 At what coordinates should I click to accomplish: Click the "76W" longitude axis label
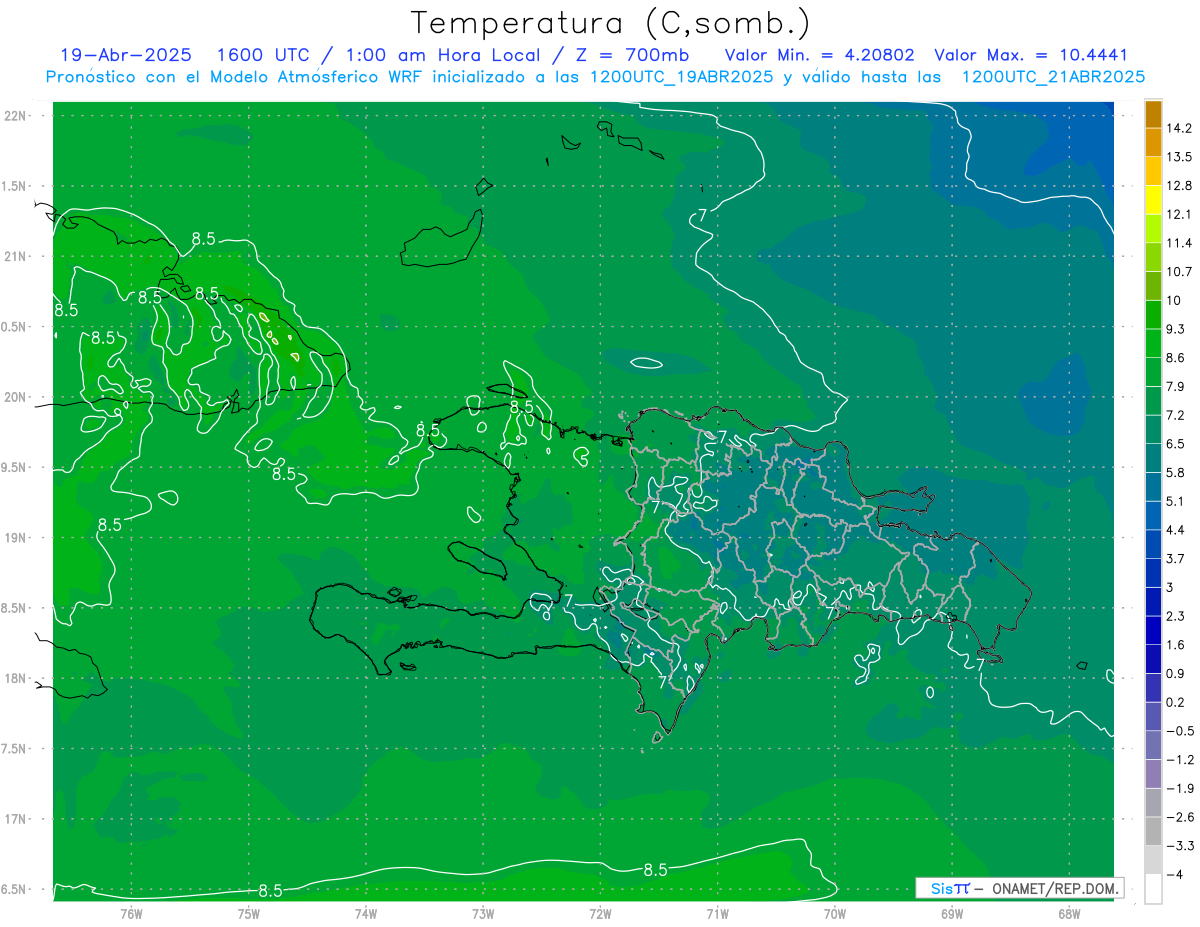[131, 913]
